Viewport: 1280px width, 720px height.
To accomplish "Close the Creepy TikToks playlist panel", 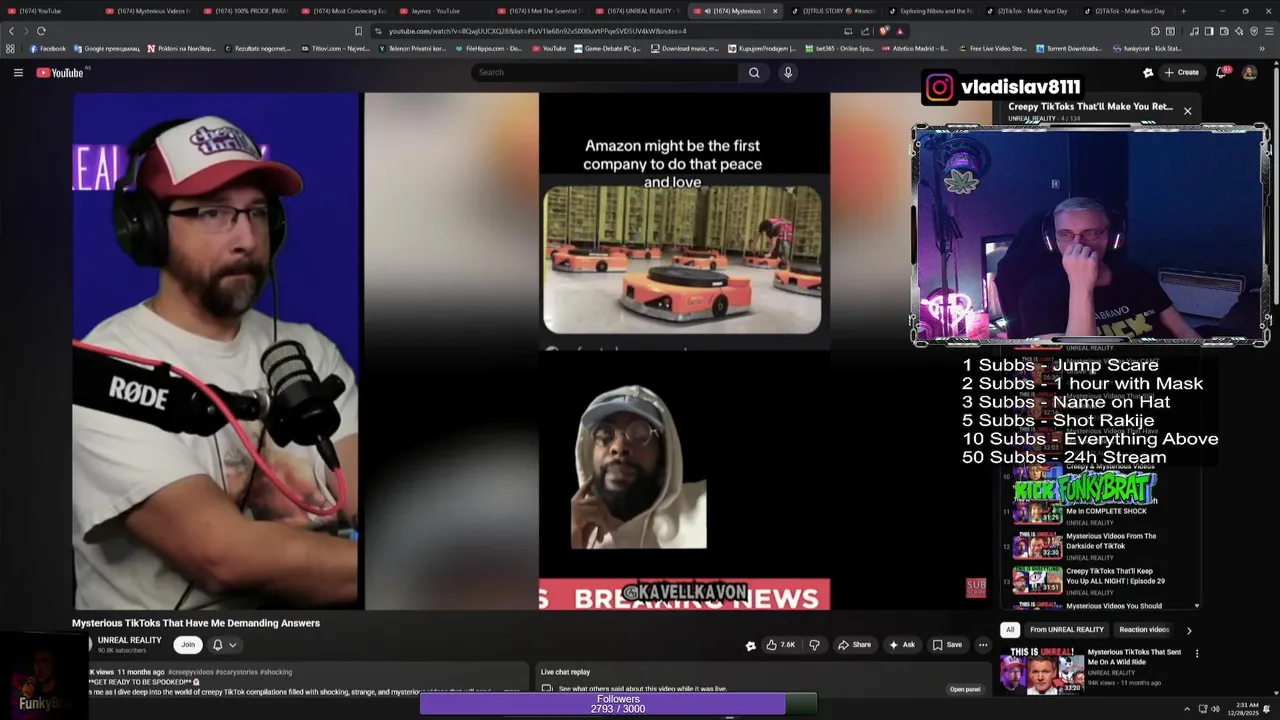I will [x=1187, y=111].
